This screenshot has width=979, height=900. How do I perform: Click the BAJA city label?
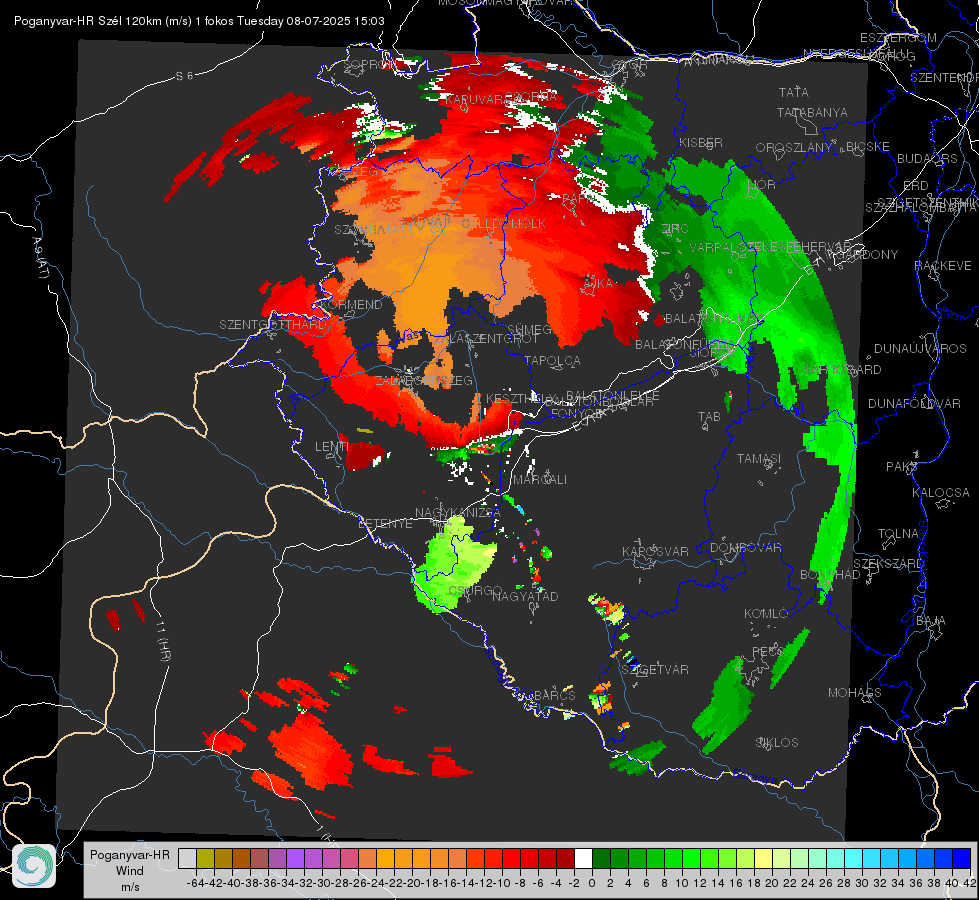[x=931, y=621]
